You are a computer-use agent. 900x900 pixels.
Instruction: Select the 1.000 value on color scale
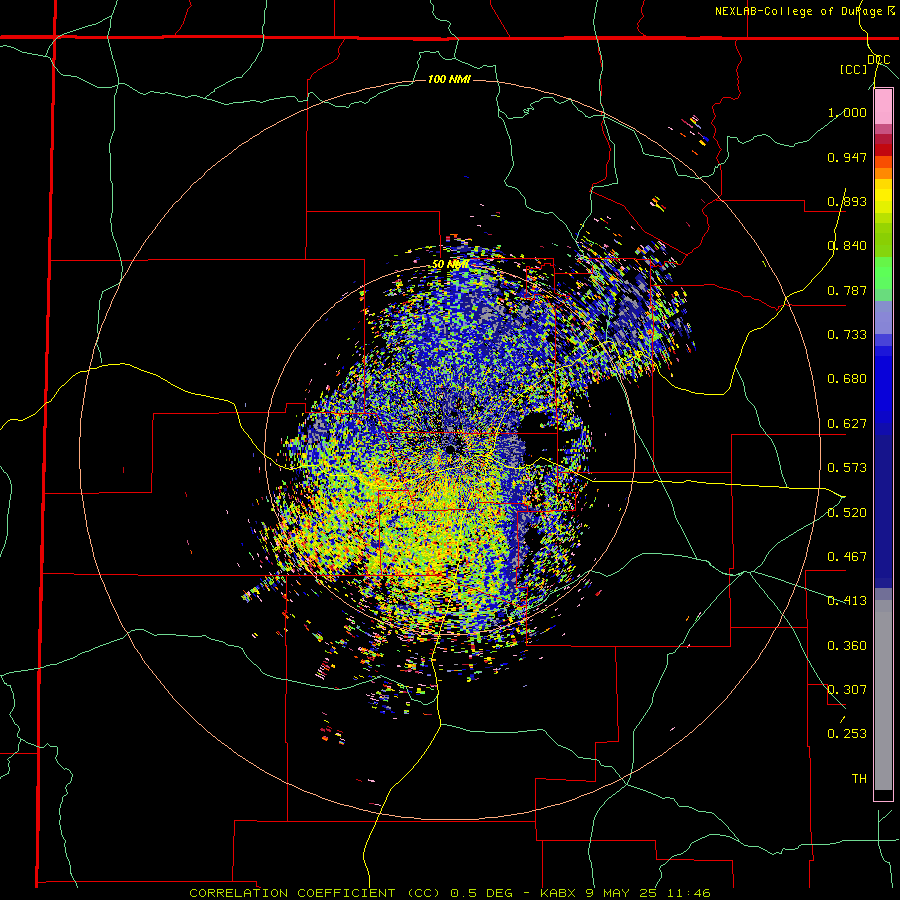point(847,112)
